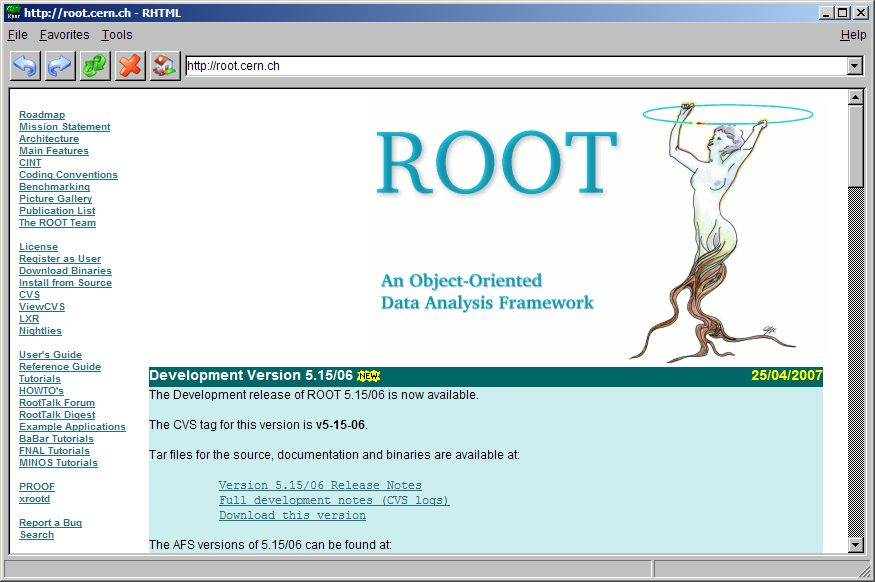Follow the Report a Bug link

50,522
